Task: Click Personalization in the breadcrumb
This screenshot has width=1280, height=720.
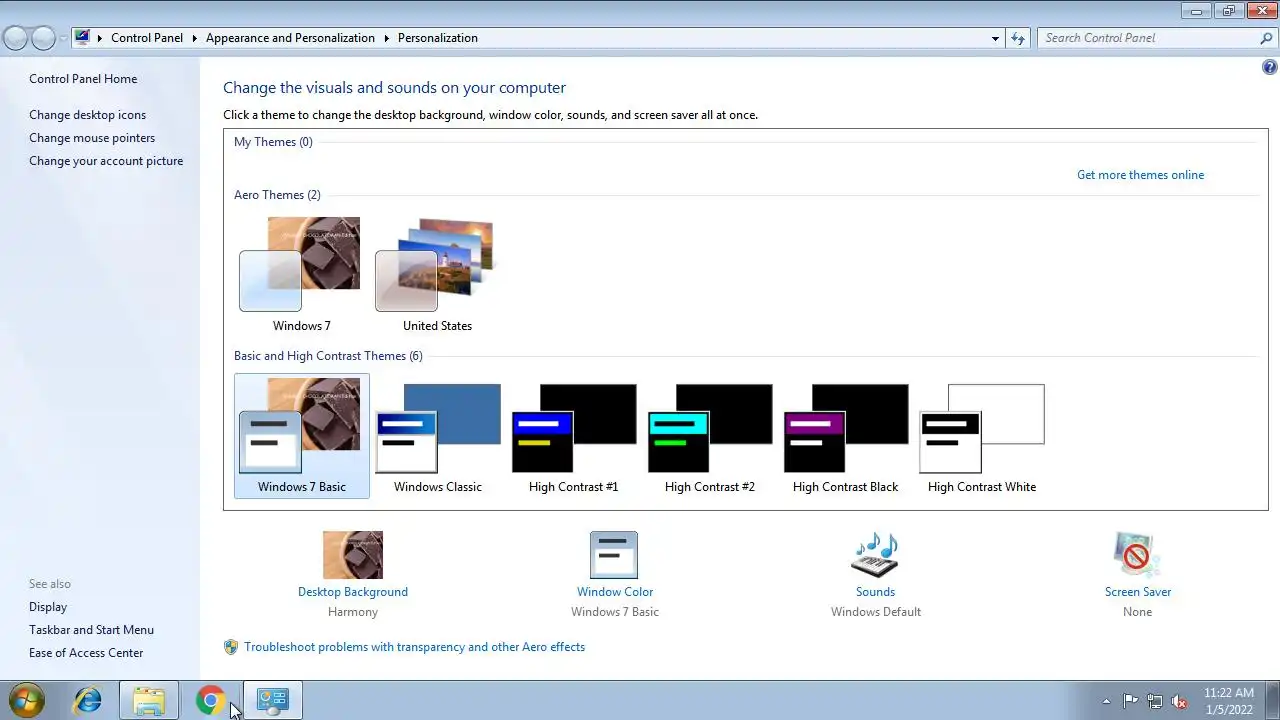Action: tap(438, 38)
